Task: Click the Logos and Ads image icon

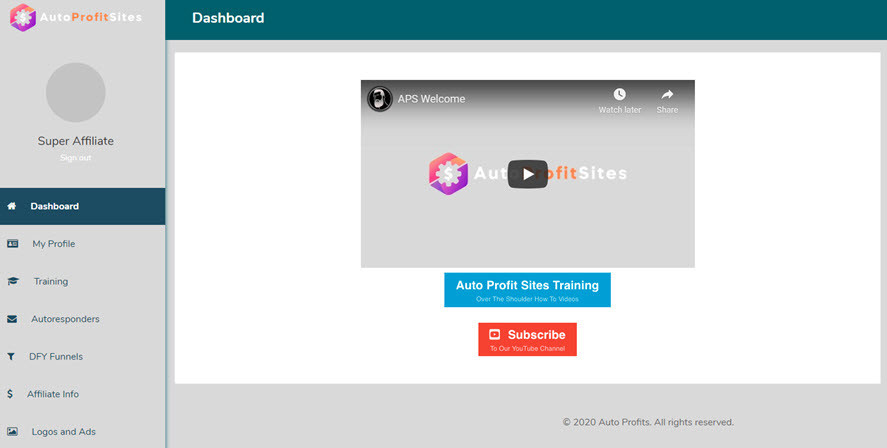Action: tap(12, 432)
